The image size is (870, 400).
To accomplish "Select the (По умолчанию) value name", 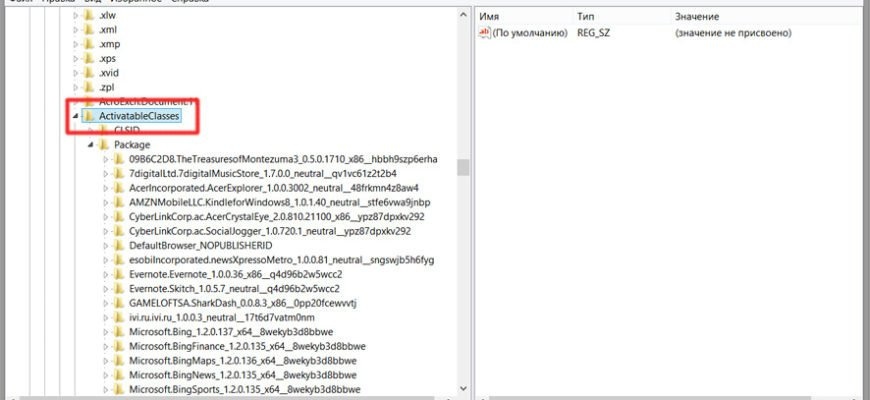I will pos(530,33).
